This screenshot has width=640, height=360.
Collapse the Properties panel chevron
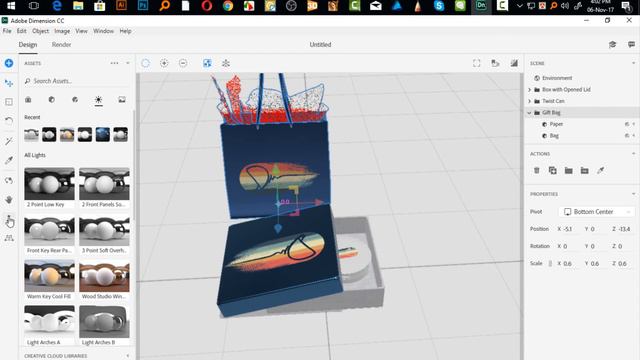tap(633, 194)
